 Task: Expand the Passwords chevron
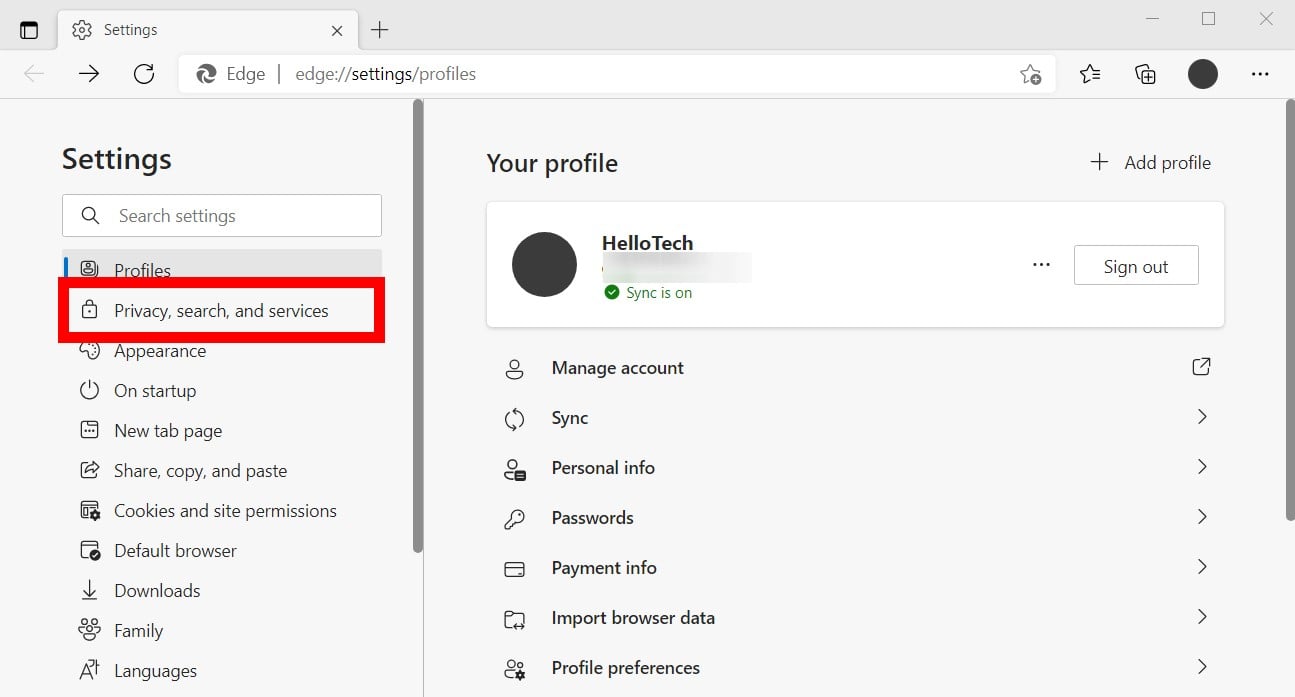pos(1202,517)
